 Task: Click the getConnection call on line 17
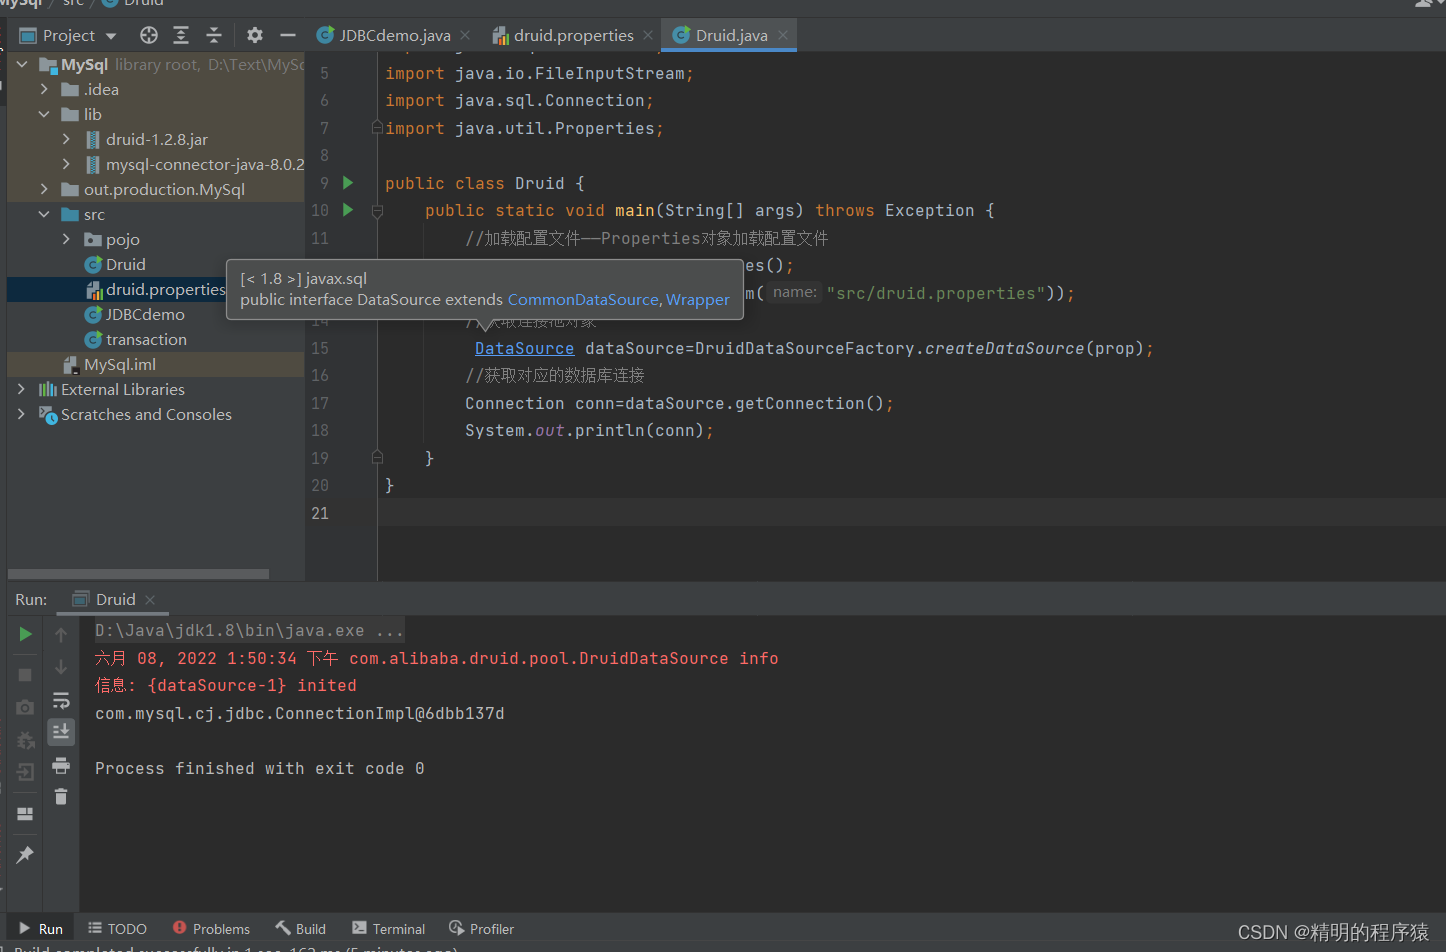[x=799, y=403]
